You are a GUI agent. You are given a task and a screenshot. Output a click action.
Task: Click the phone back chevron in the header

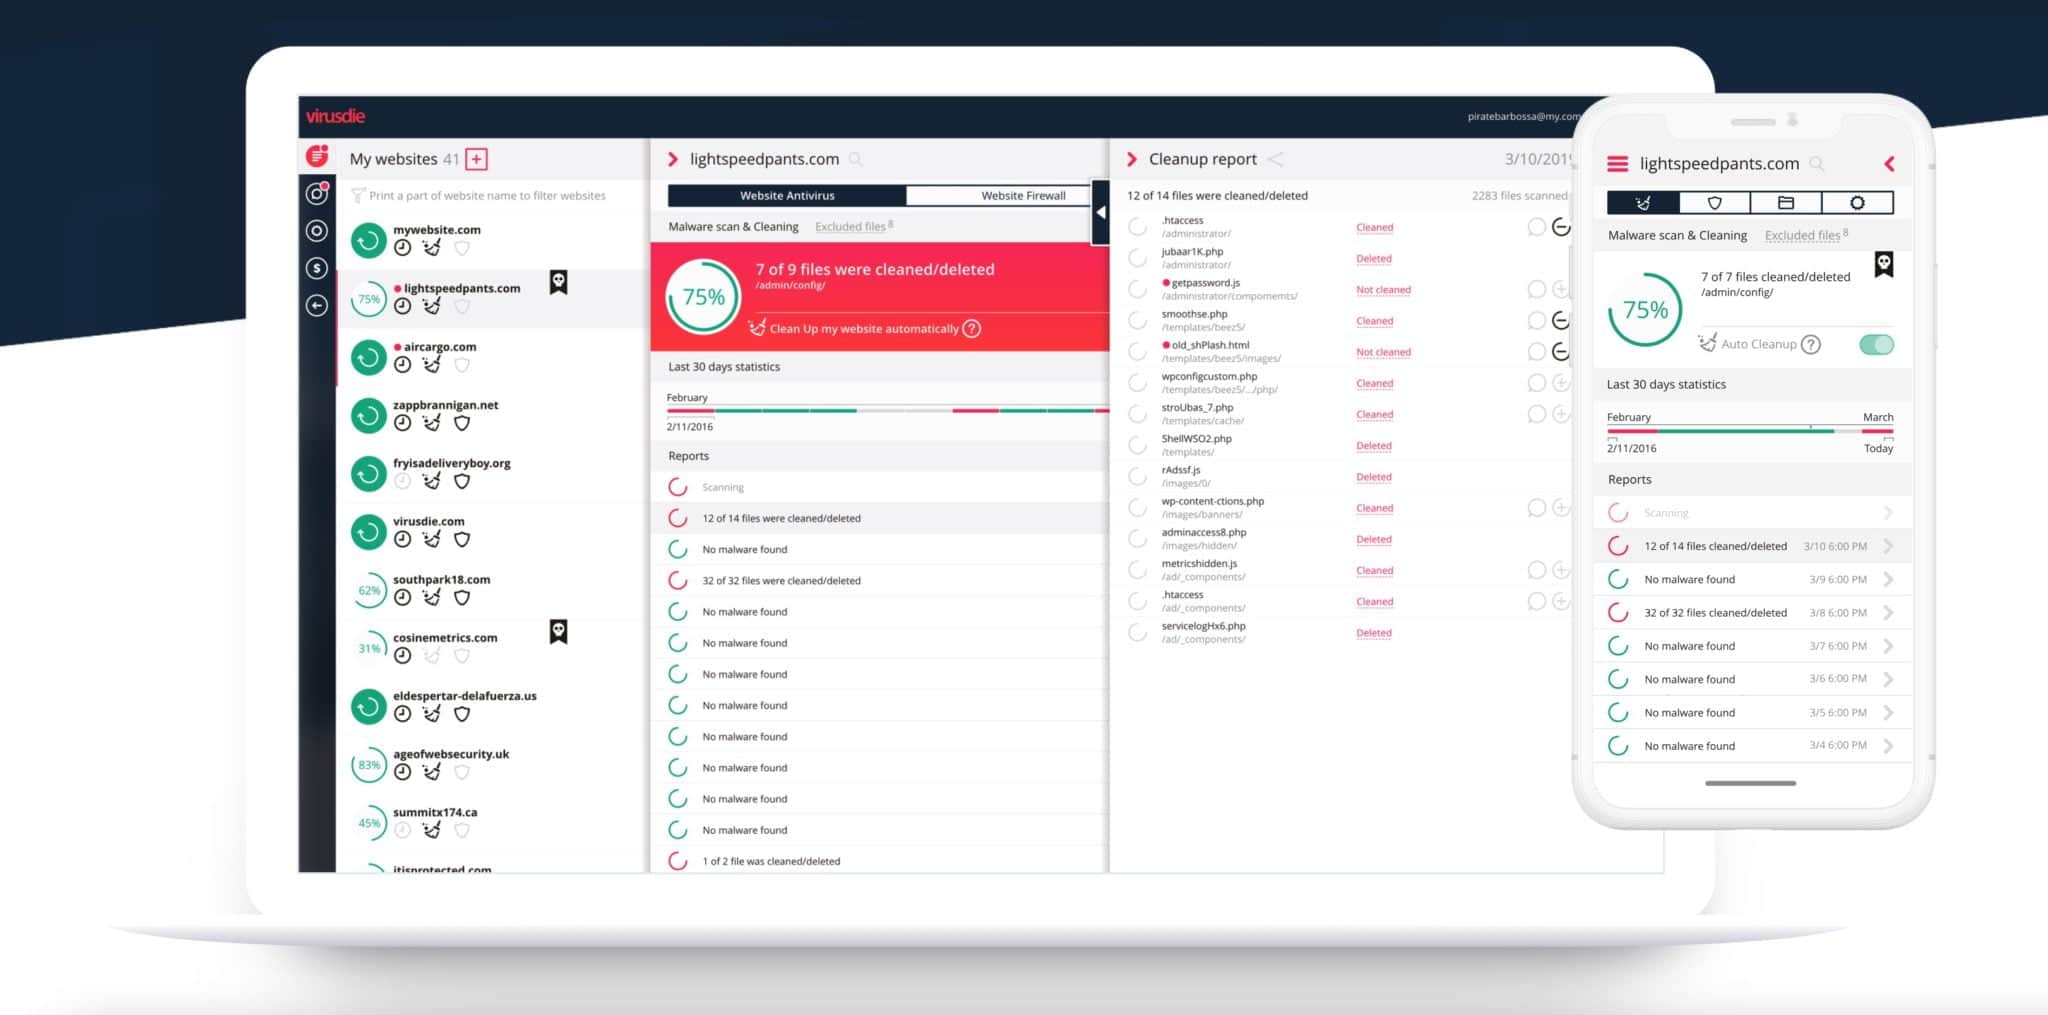point(1889,163)
